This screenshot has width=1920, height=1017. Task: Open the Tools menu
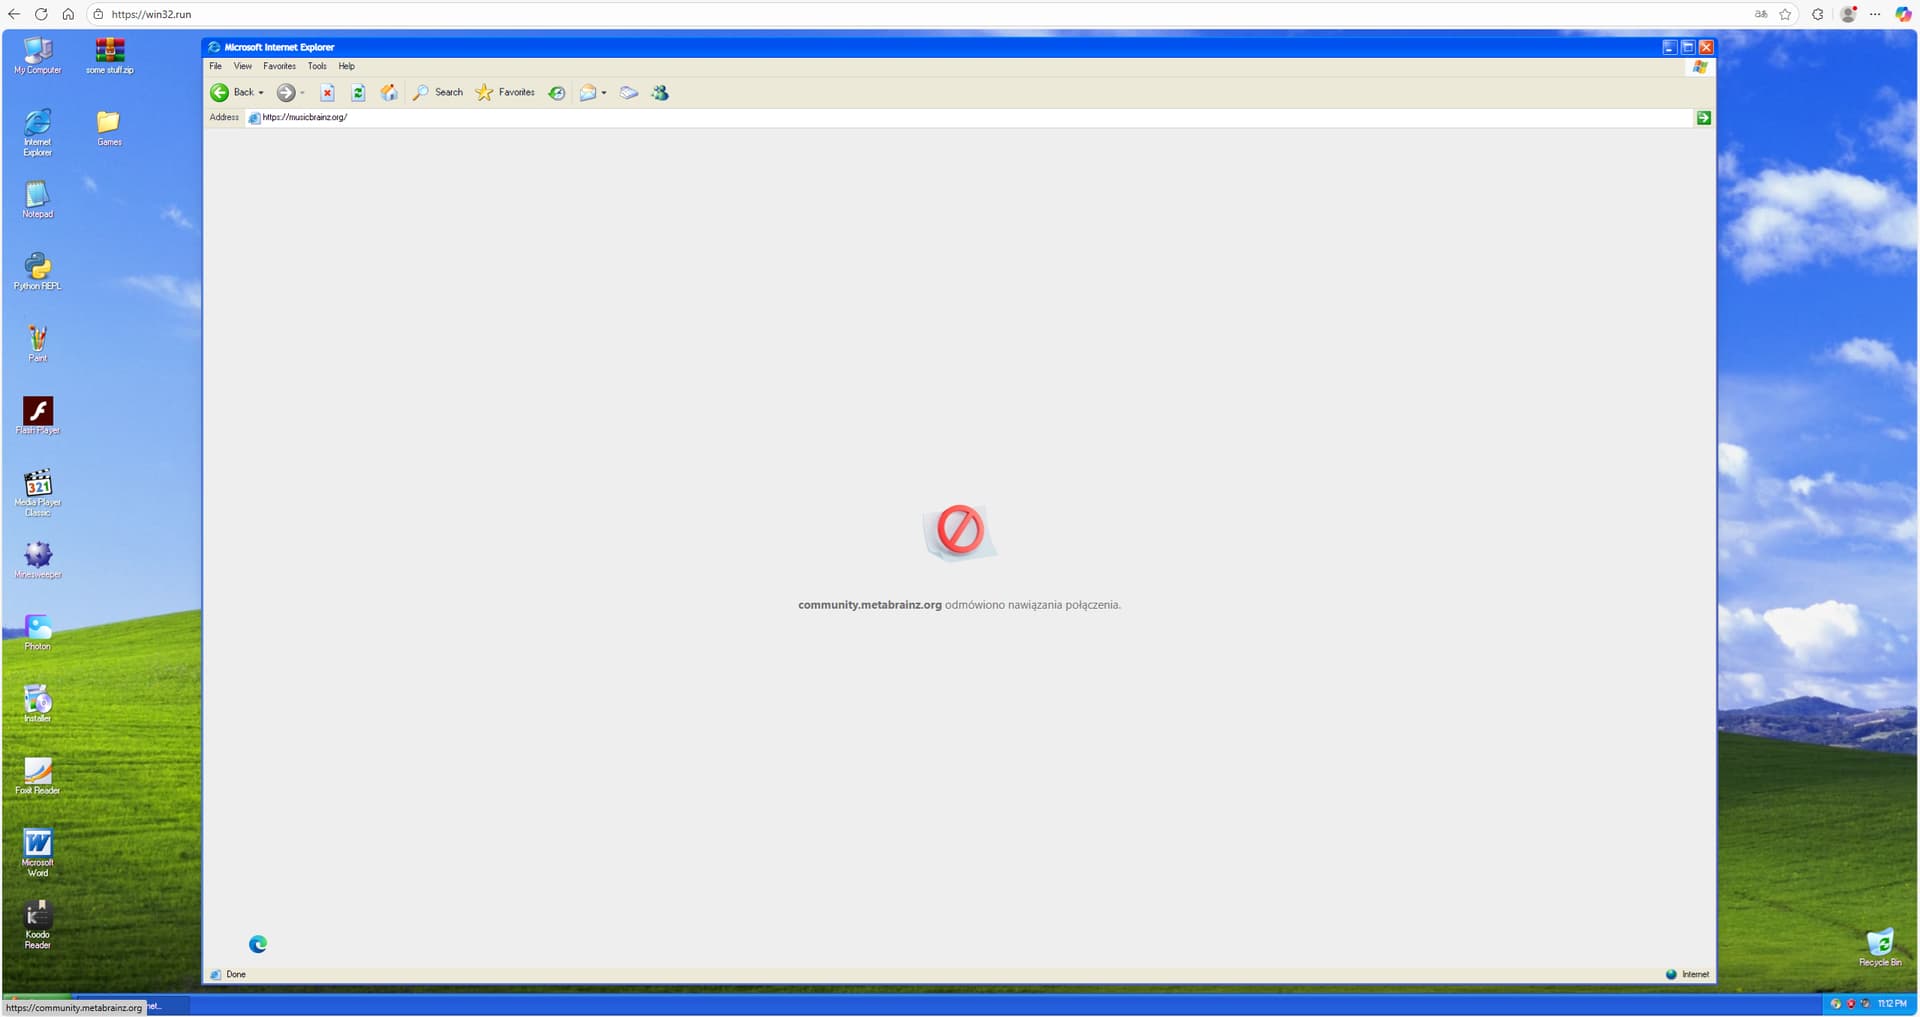click(x=317, y=66)
